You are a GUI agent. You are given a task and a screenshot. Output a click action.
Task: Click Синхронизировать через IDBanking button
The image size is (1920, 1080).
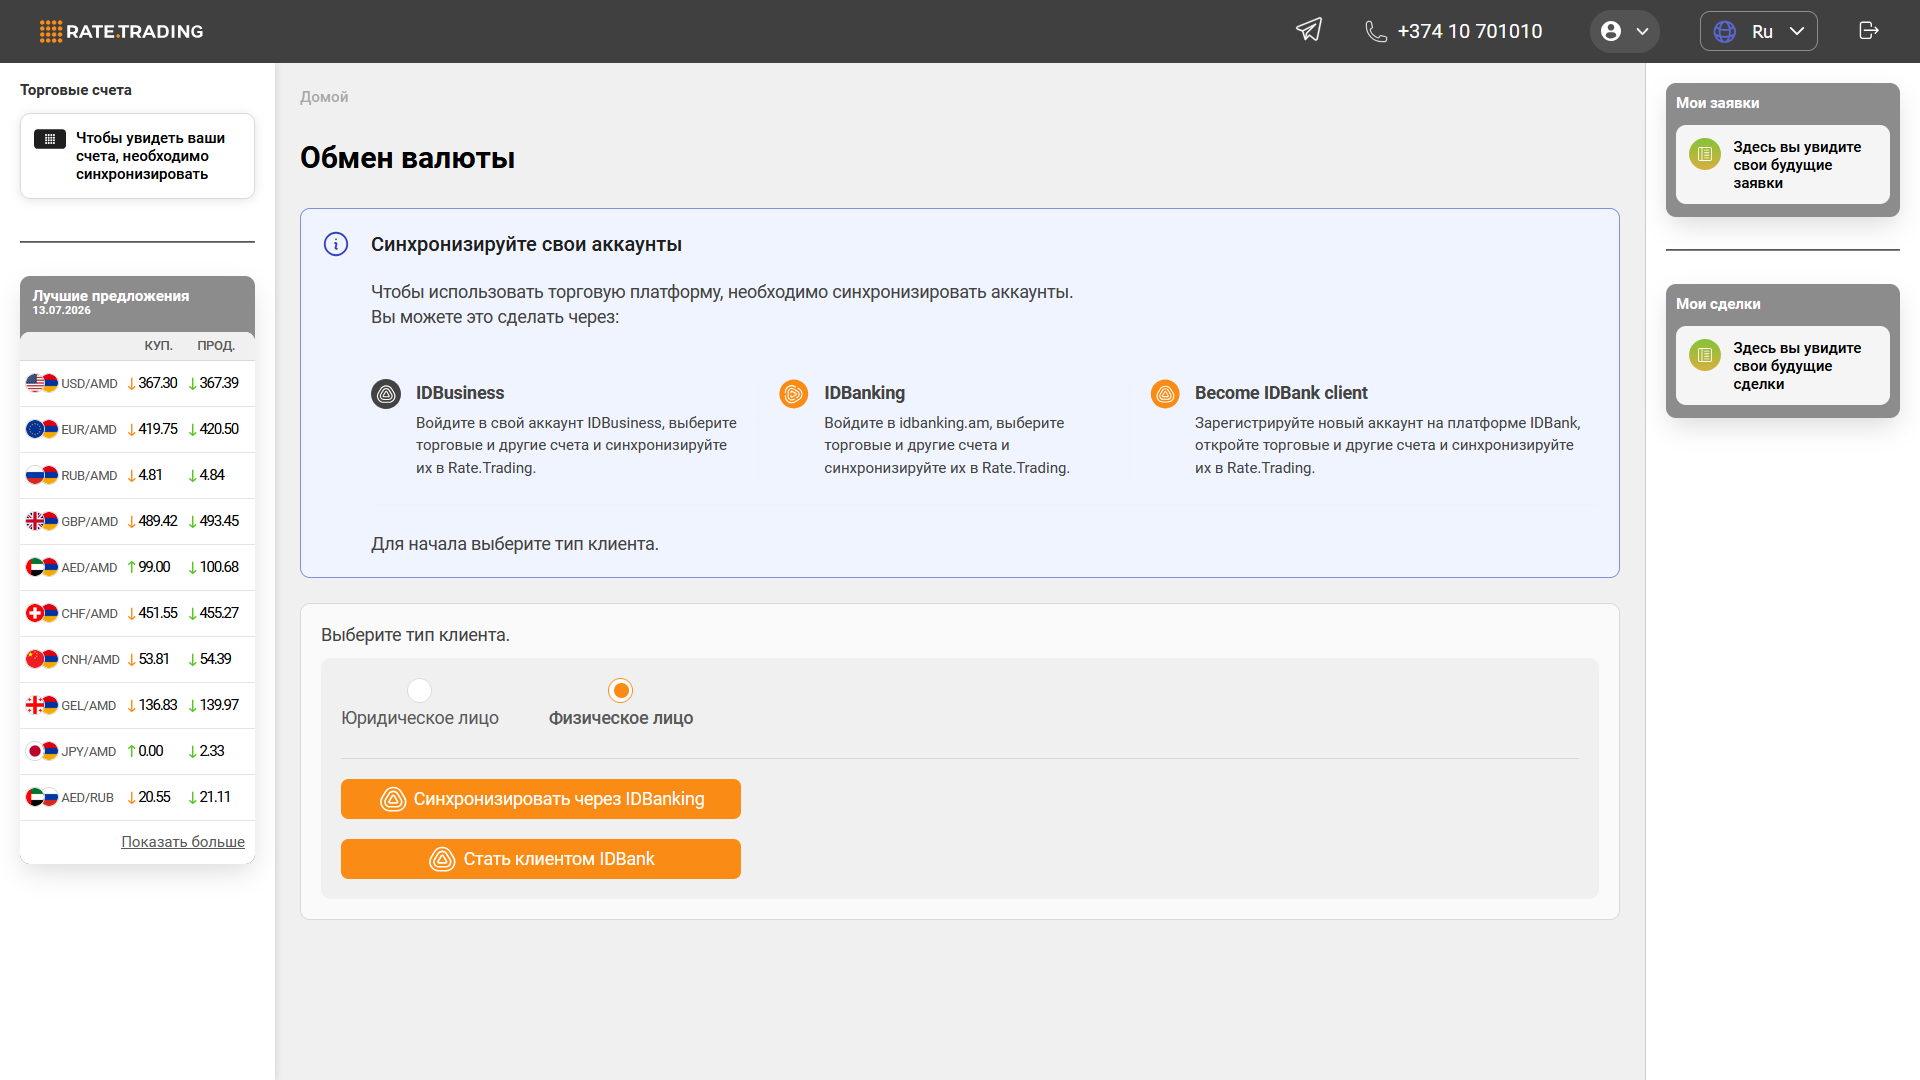541,799
